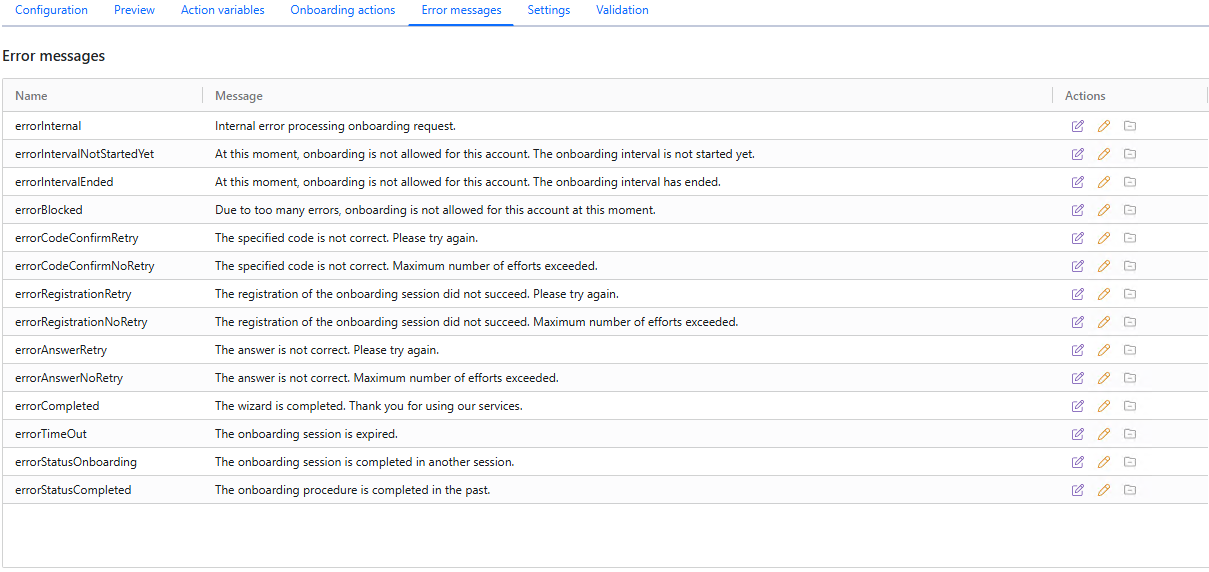Click the orange pencil icon for errorBlocked
Image resolution: width=1209 pixels, height=572 pixels.
pyautogui.click(x=1104, y=210)
